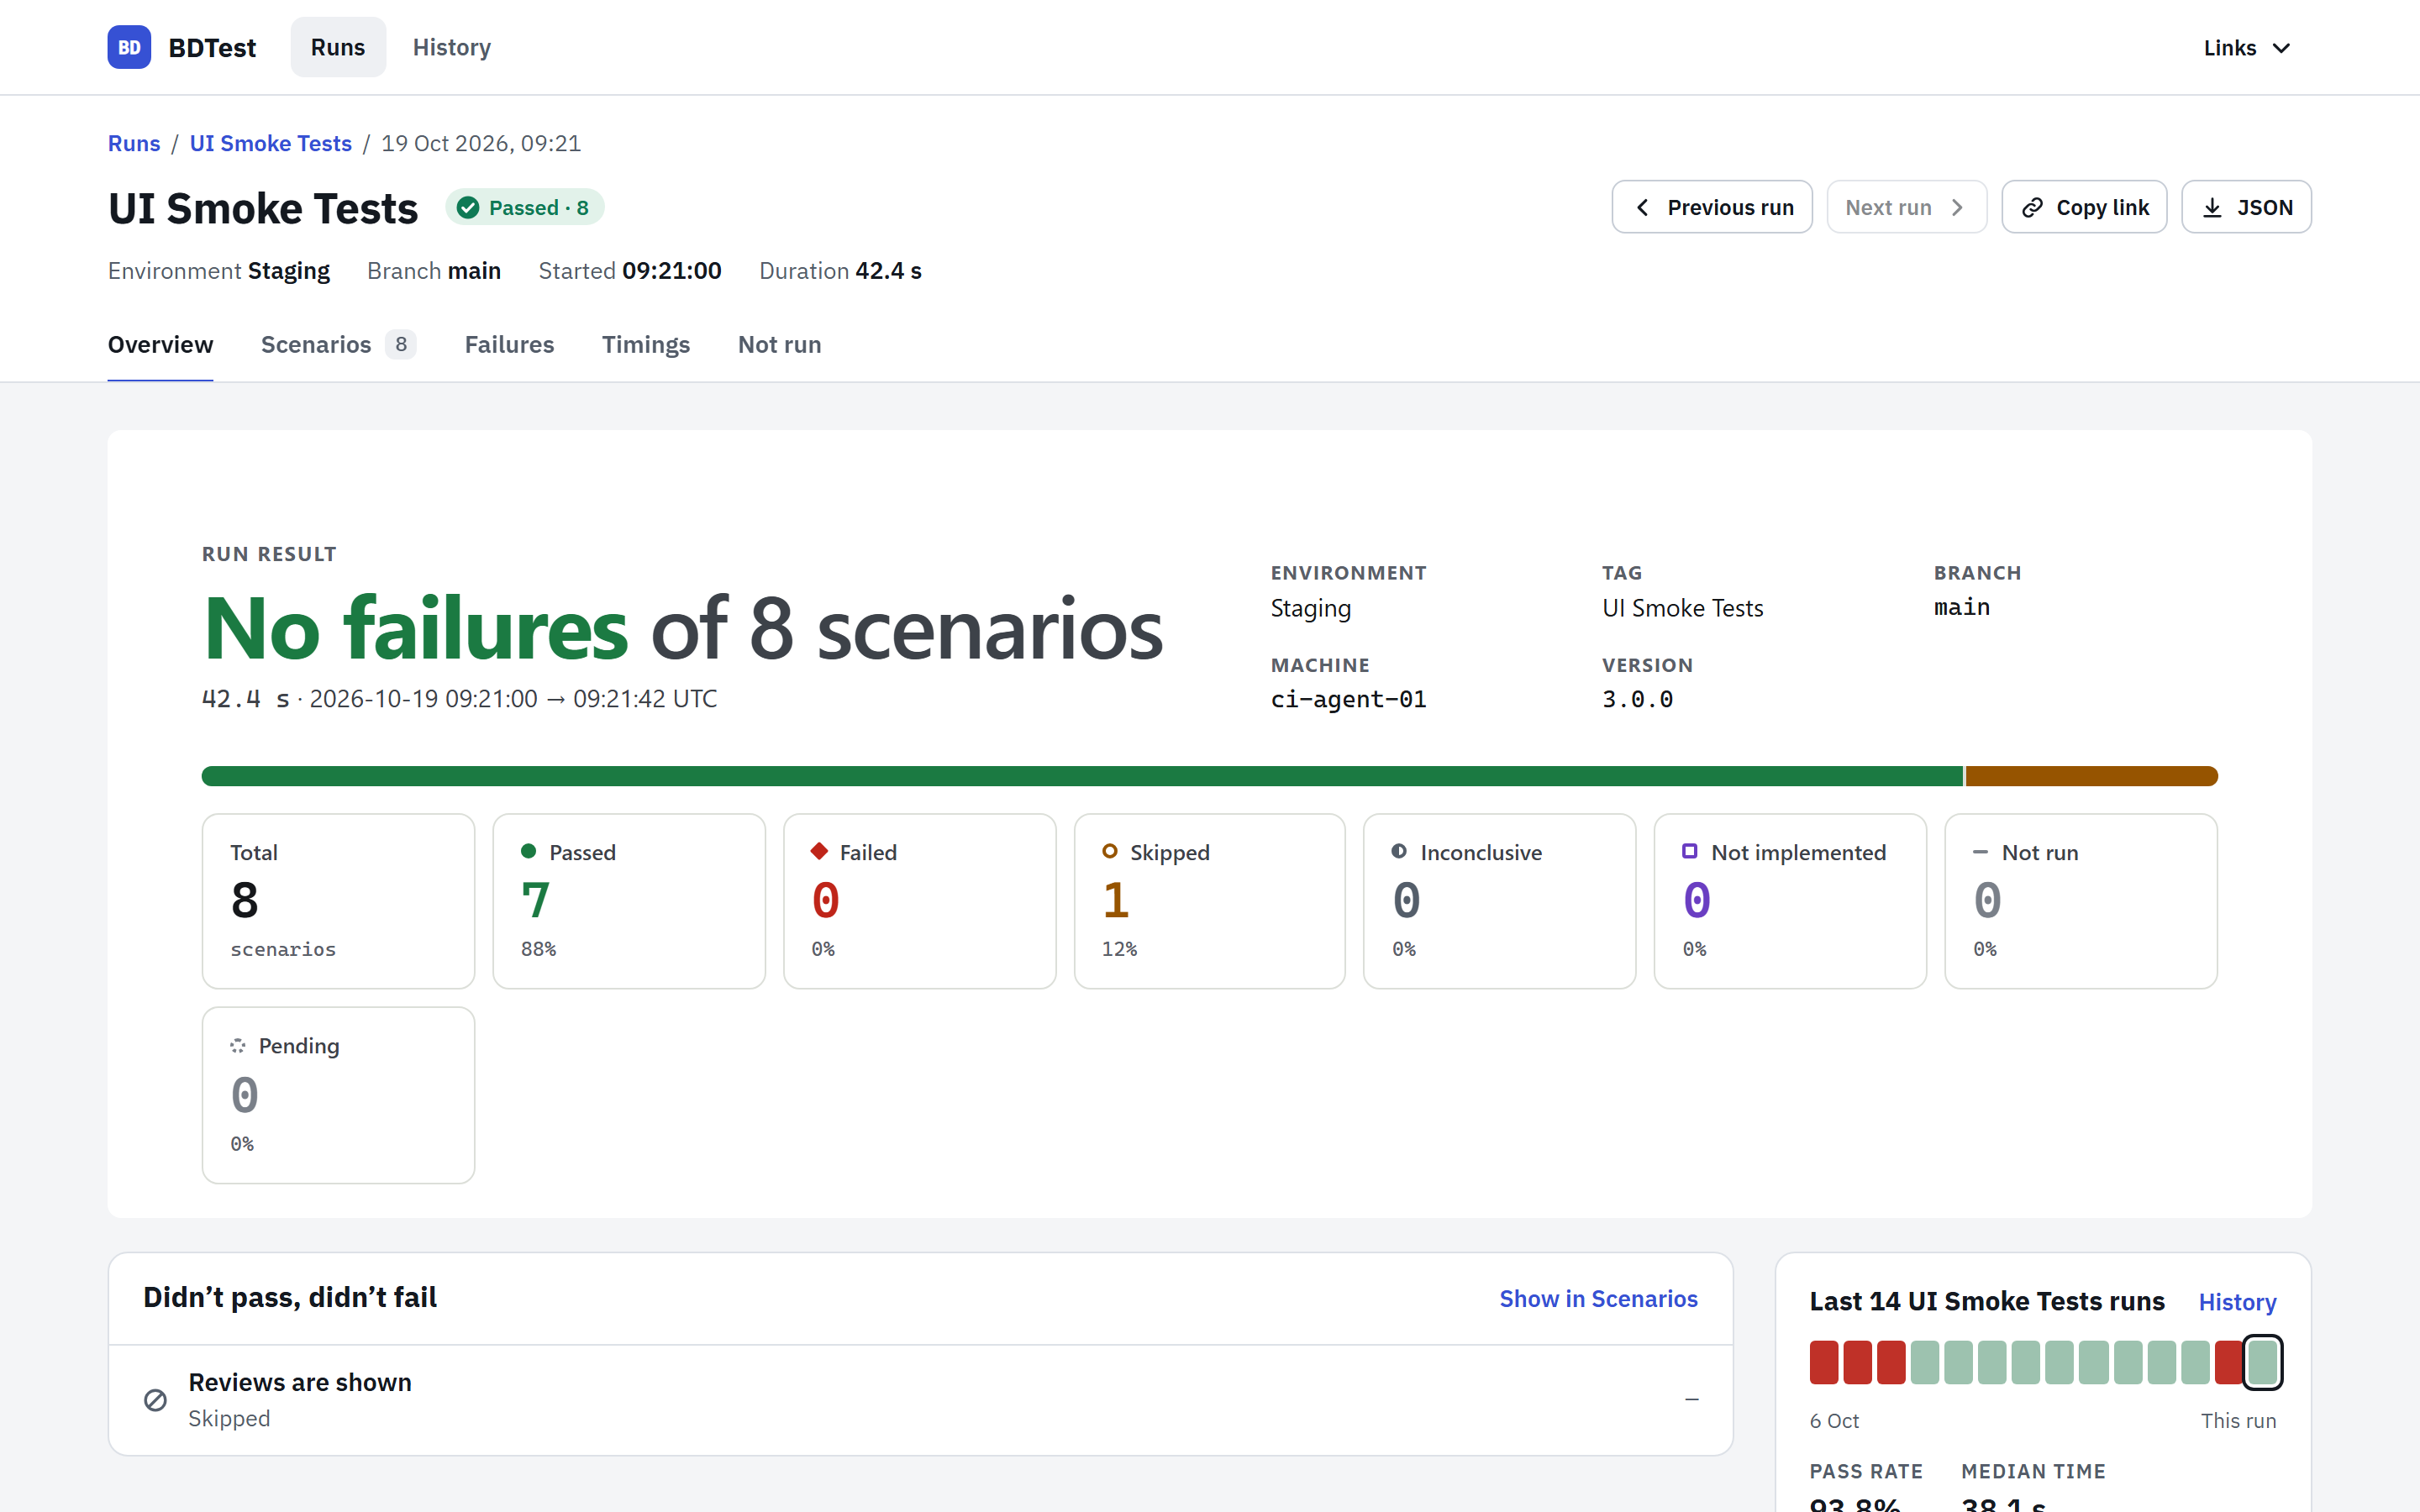The width and height of the screenshot is (2420, 1512).
Task: Select the outlined This run history square
Action: point(2262,1362)
